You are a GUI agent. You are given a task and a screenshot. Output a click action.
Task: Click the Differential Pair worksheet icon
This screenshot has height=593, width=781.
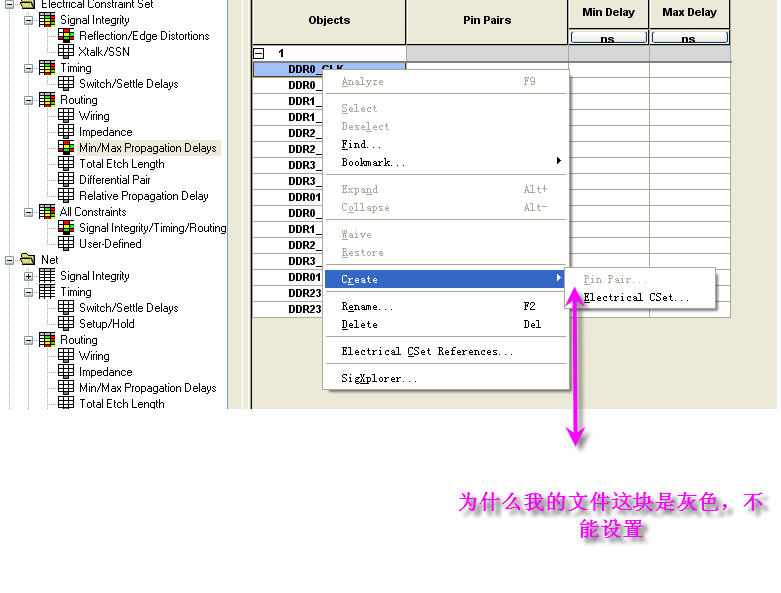66,179
